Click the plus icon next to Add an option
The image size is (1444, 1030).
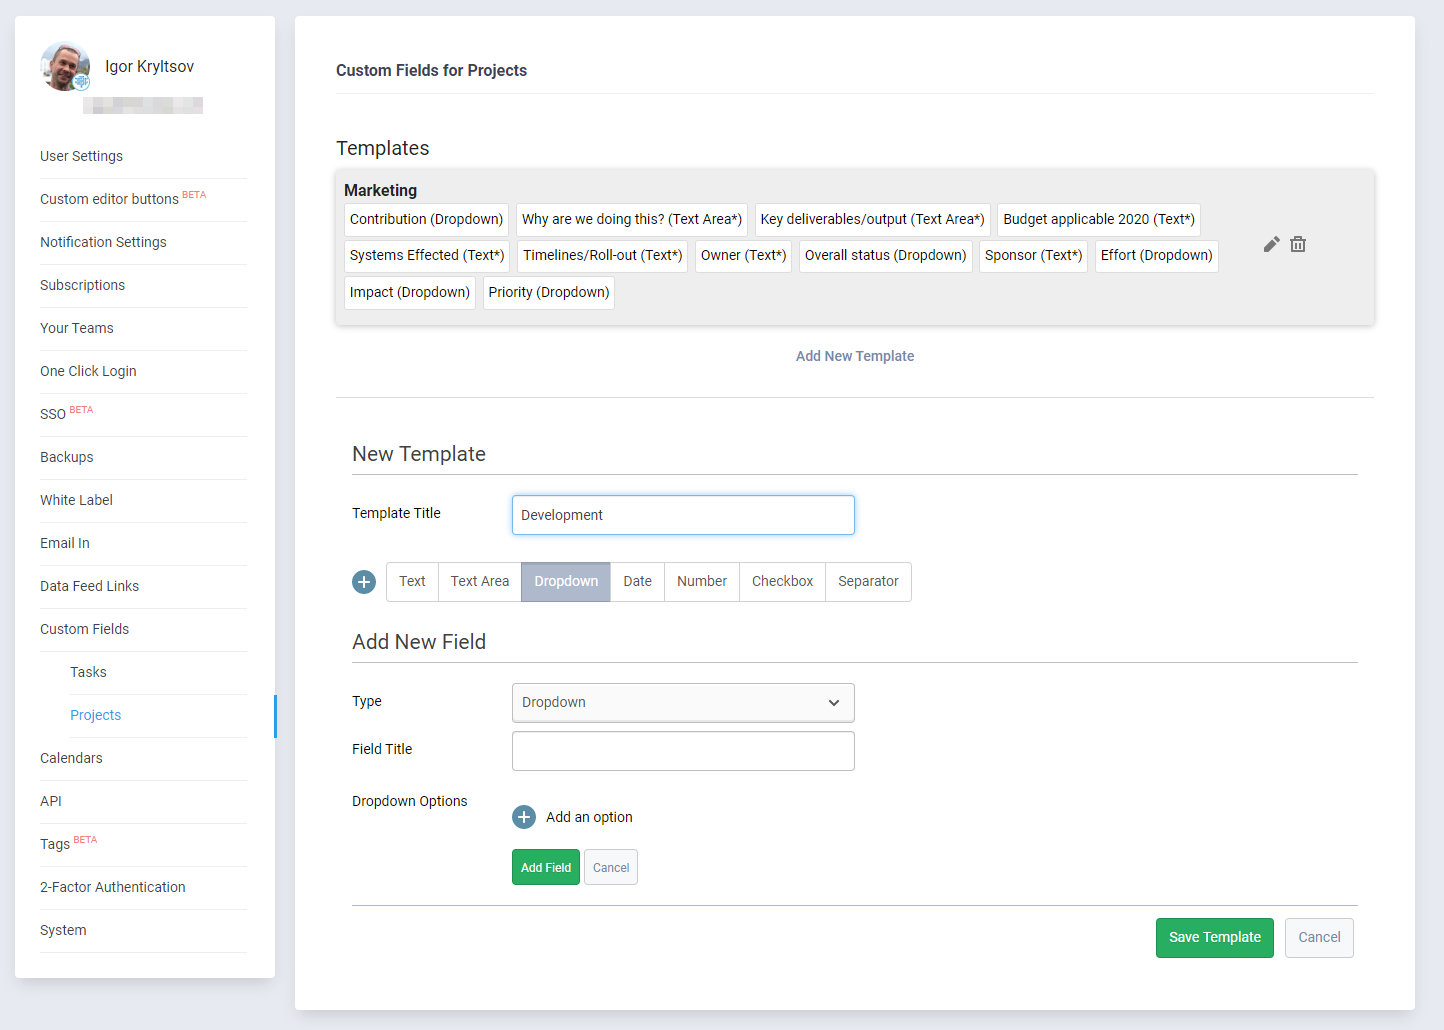(x=524, y=817)
